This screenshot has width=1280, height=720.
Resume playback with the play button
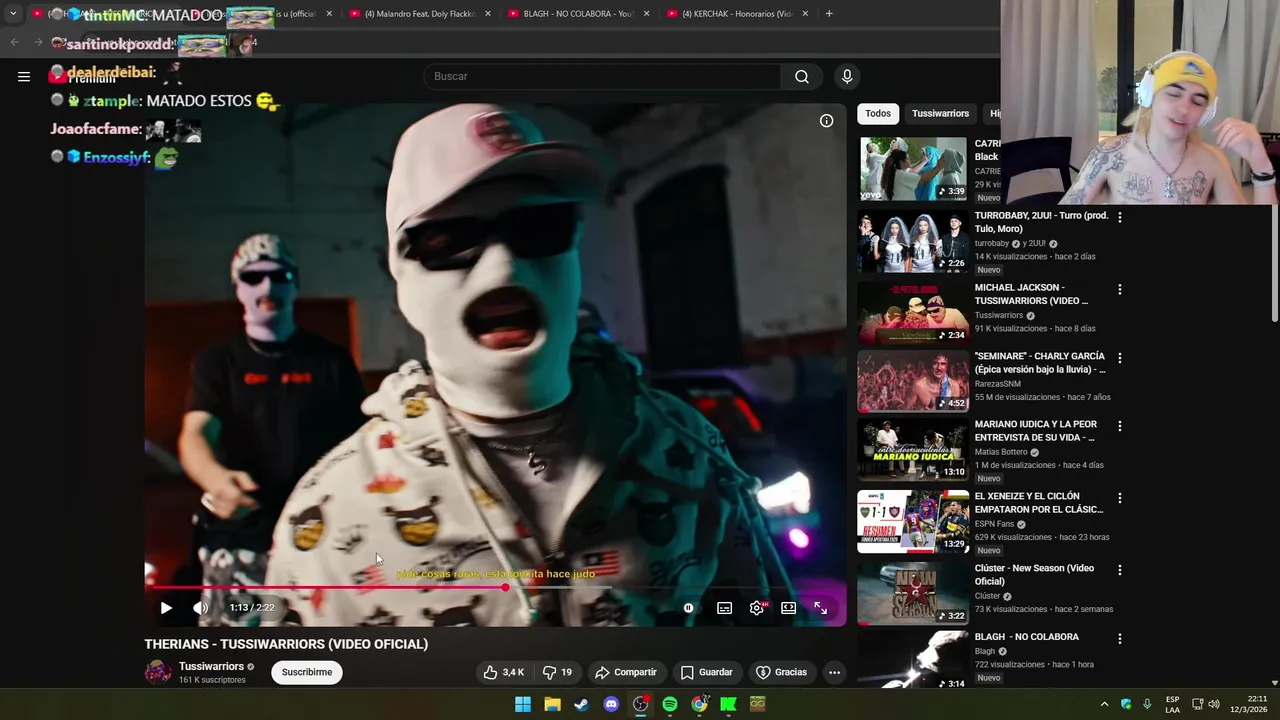[166, 607]
